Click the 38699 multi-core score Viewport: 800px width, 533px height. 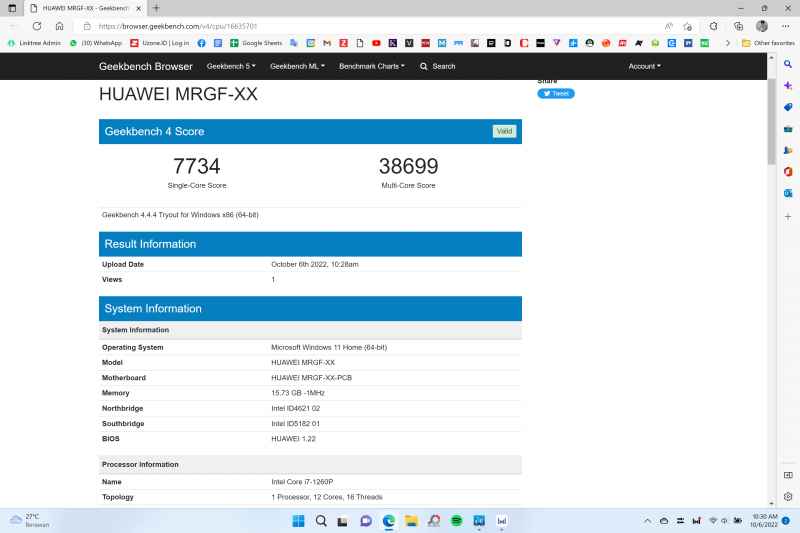point(408,166)
